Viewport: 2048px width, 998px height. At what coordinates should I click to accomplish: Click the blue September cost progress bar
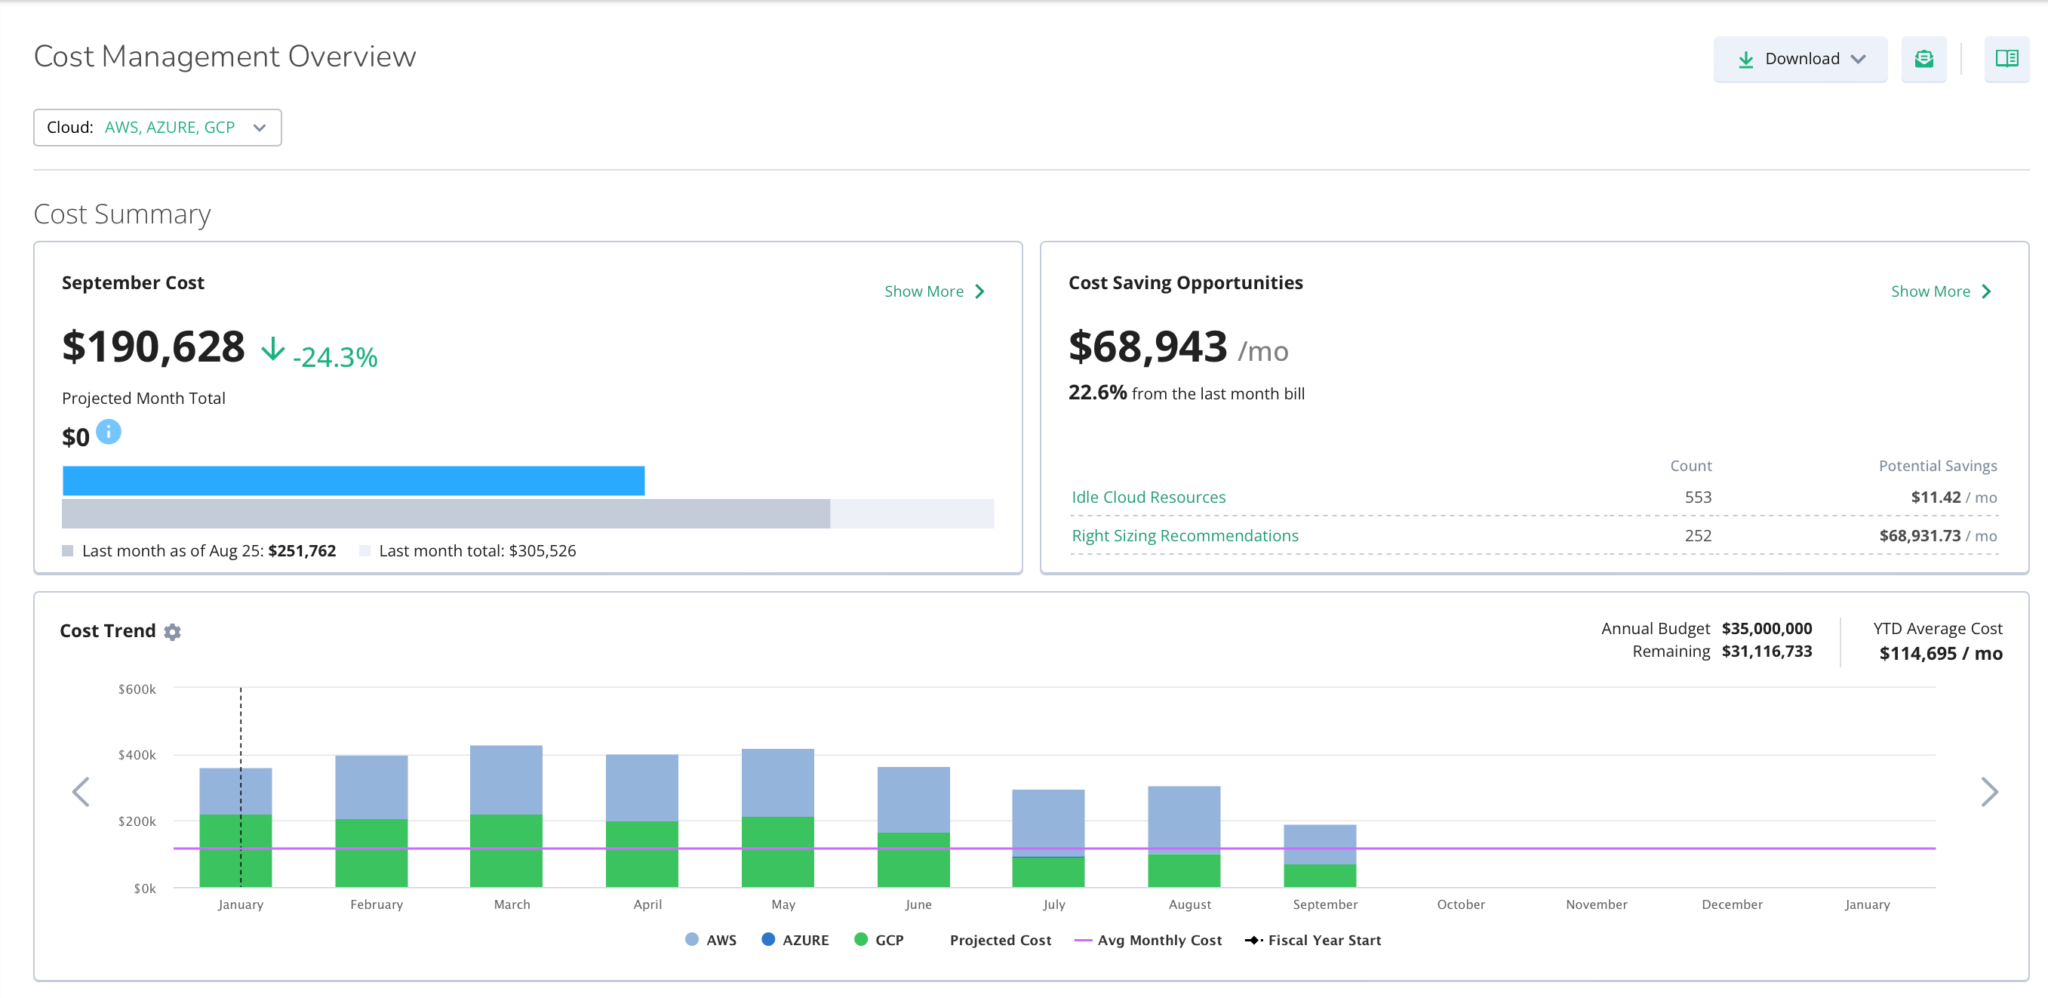click(353, 480)
